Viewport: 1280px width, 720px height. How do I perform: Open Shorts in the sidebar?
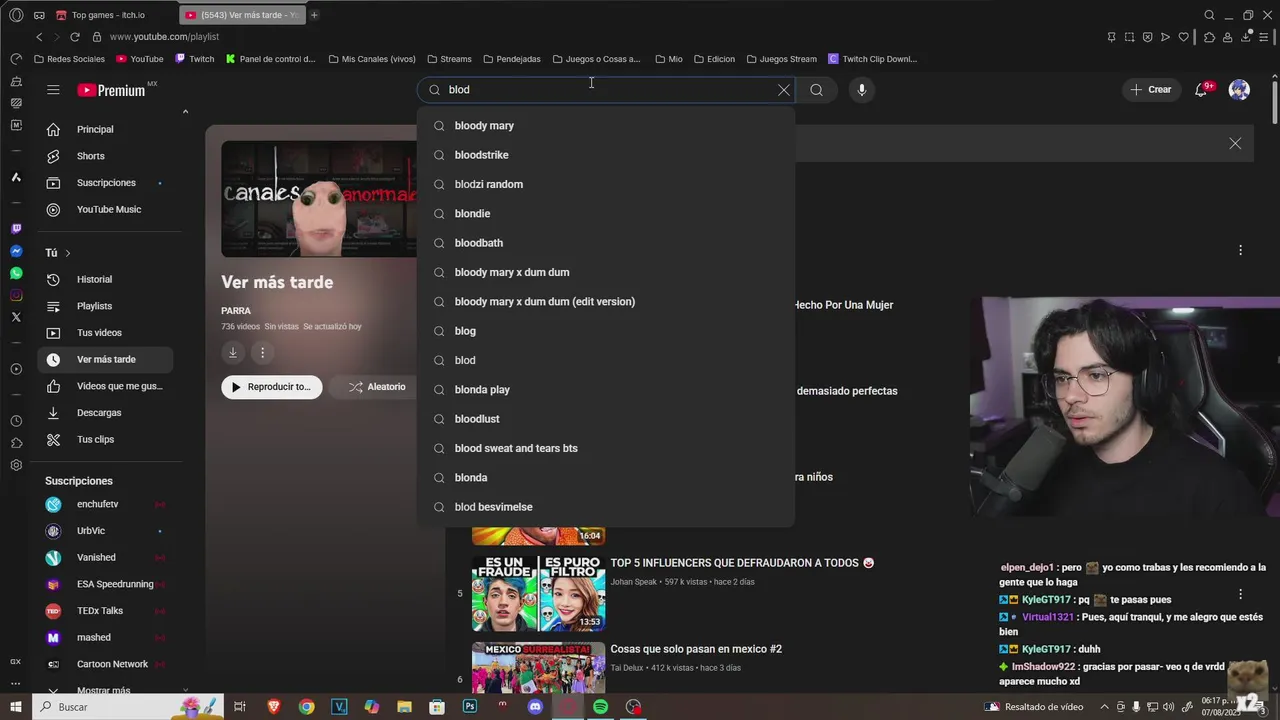105,156
